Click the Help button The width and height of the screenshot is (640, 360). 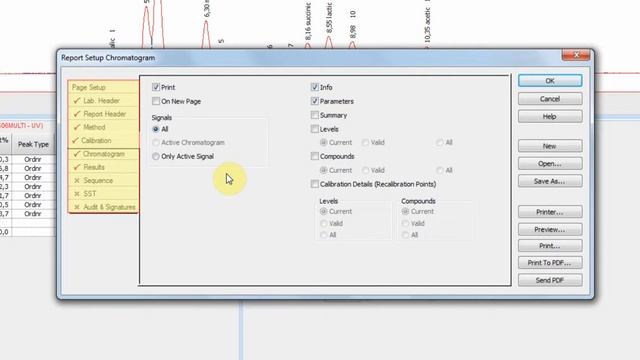tap(550, 116)
